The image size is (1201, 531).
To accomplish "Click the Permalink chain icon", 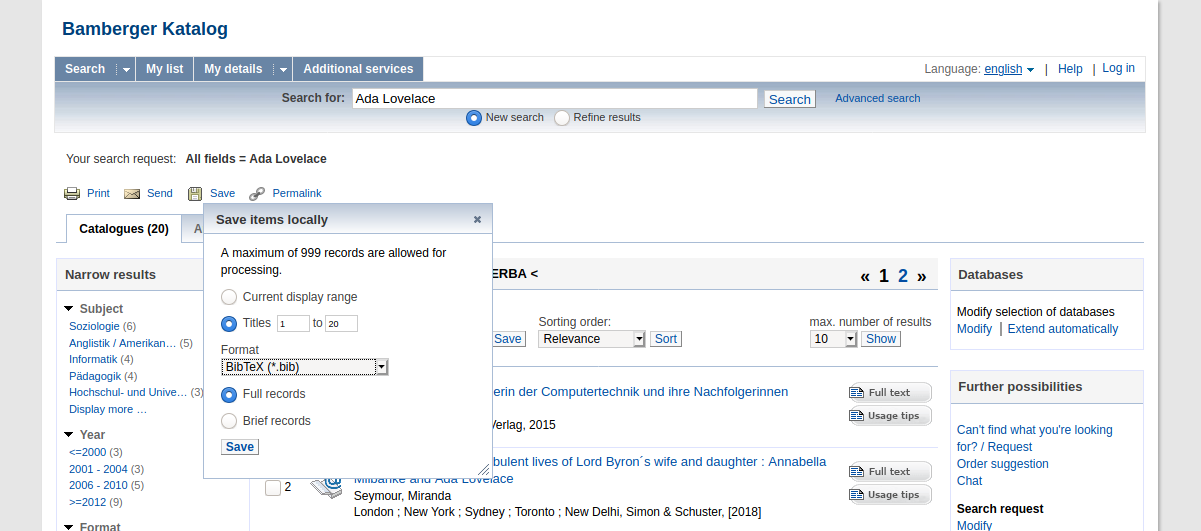I will coord(257,194).
